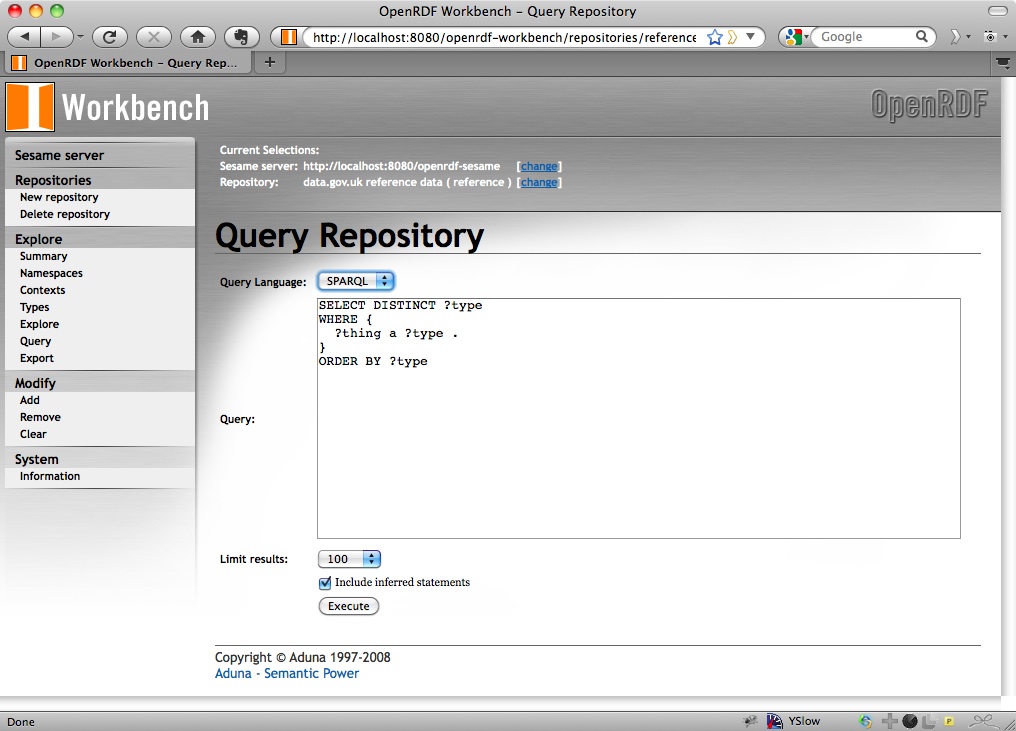This screenshot has height=731, width=1016.
Task: Click the change link for Sesame server
Action: click(x=539, y=167)
